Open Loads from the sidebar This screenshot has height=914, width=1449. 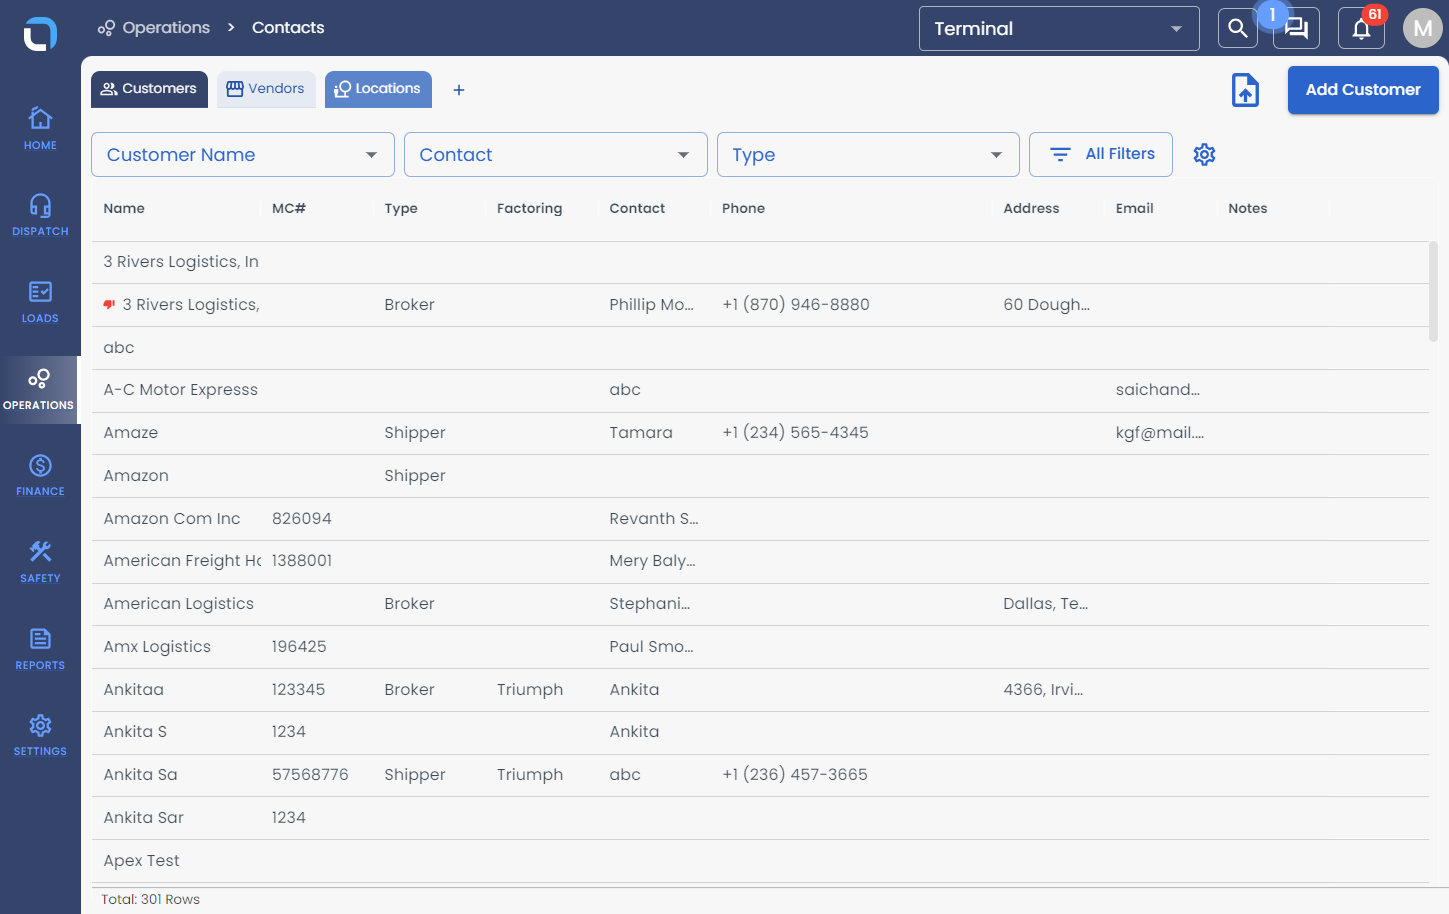(x=40, y=301)
